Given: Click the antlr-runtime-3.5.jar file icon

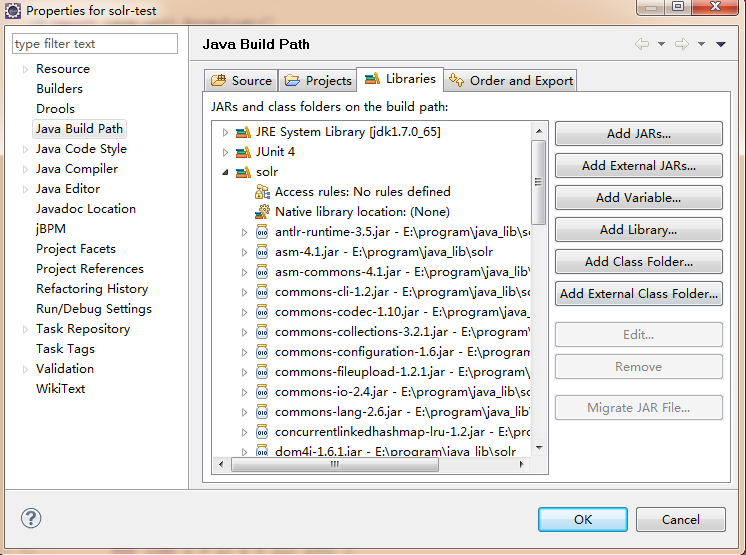Looking at the screenshot, I should (x=262, y=232).
